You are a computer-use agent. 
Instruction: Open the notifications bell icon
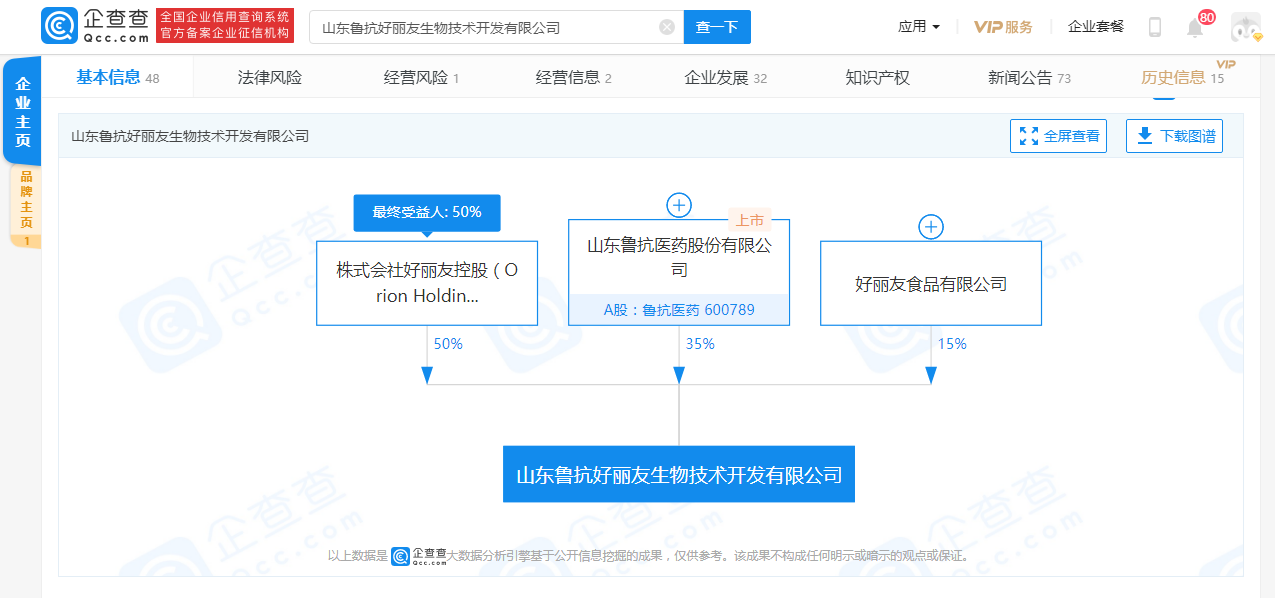click(1195, 28)
